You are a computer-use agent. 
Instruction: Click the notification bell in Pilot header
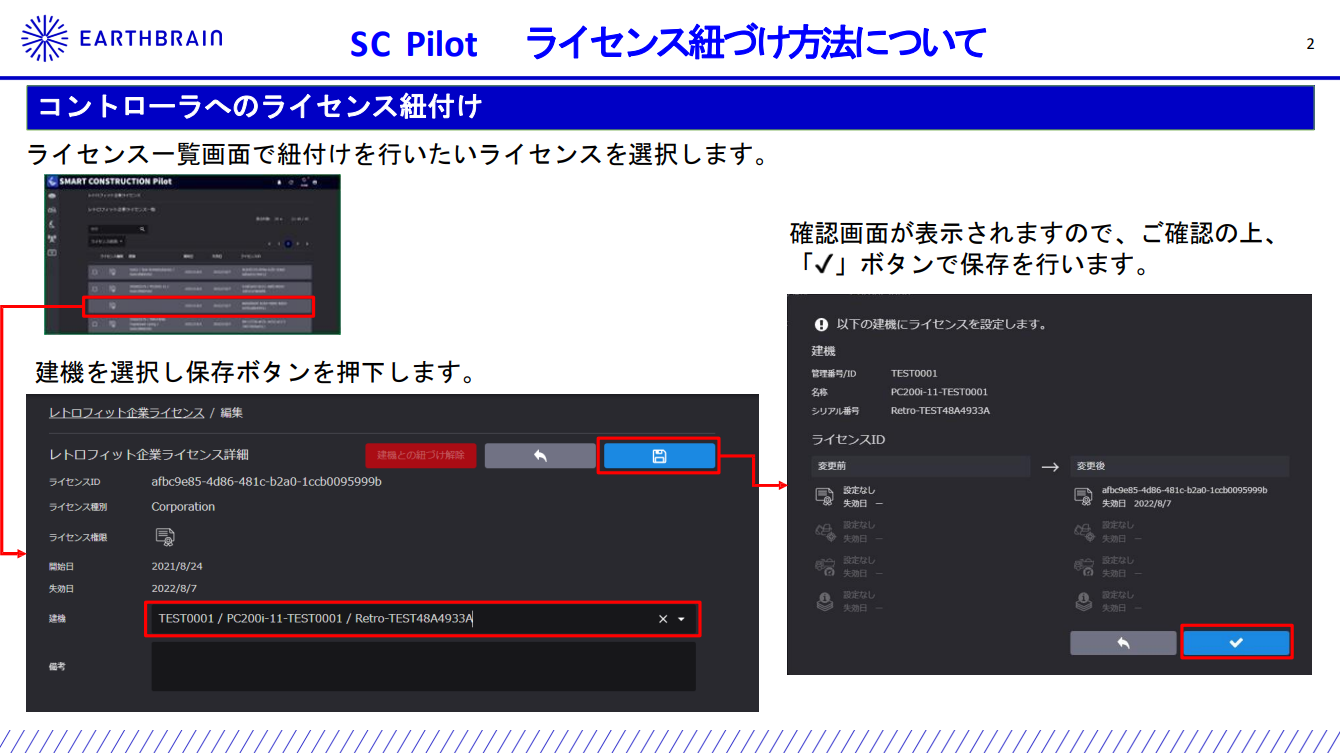coord(279,182)
